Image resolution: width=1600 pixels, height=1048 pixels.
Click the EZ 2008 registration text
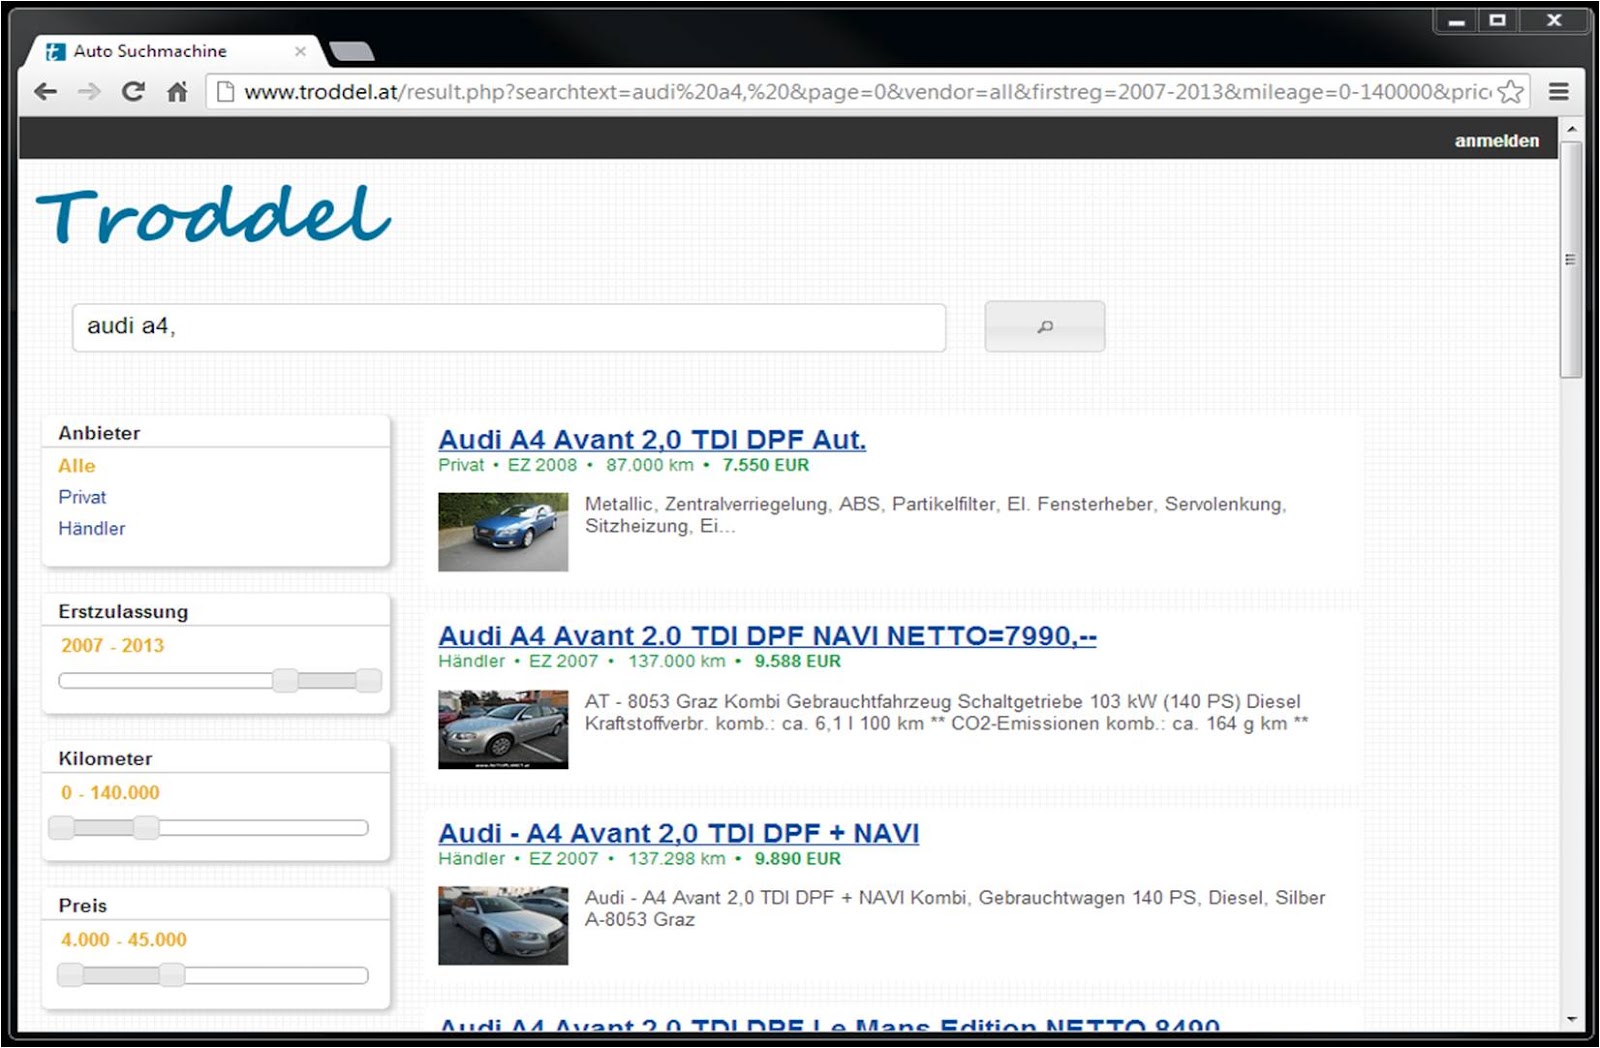tap(542, 465)
